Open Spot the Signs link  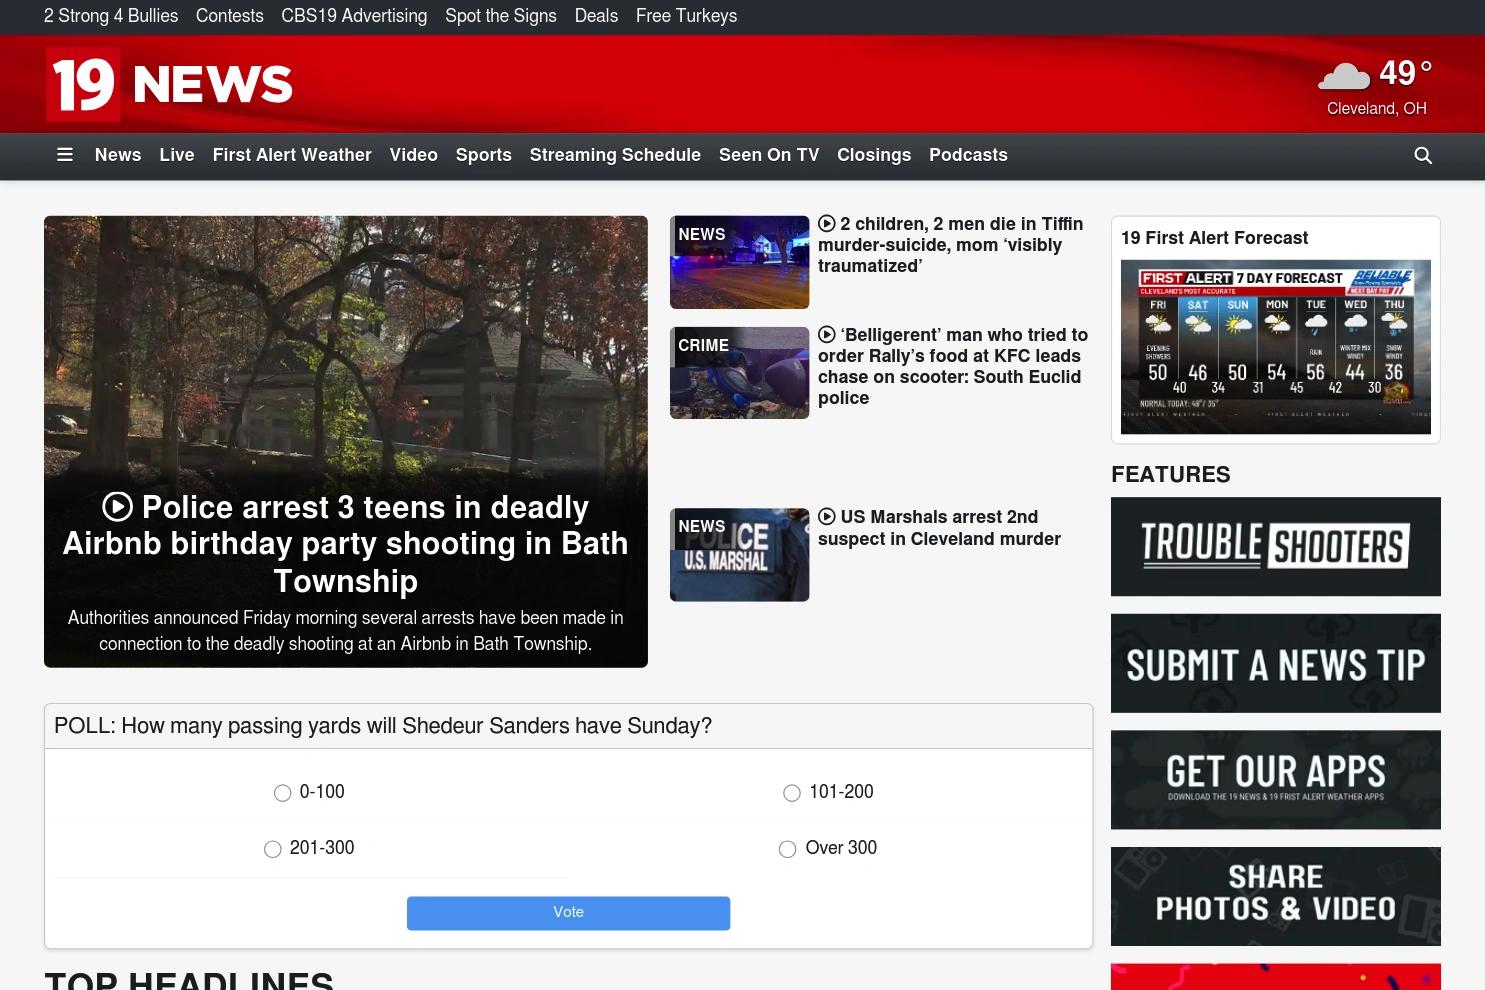click(x=501, y=16)
